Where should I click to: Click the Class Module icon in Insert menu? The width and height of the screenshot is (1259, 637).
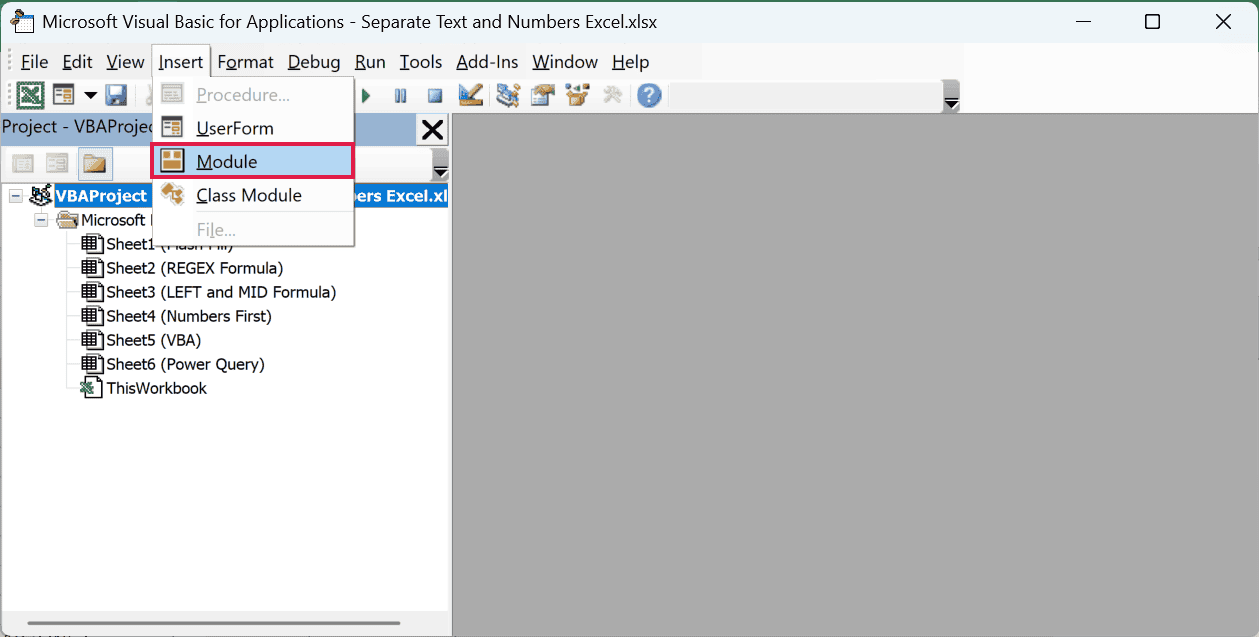point(173,194)
